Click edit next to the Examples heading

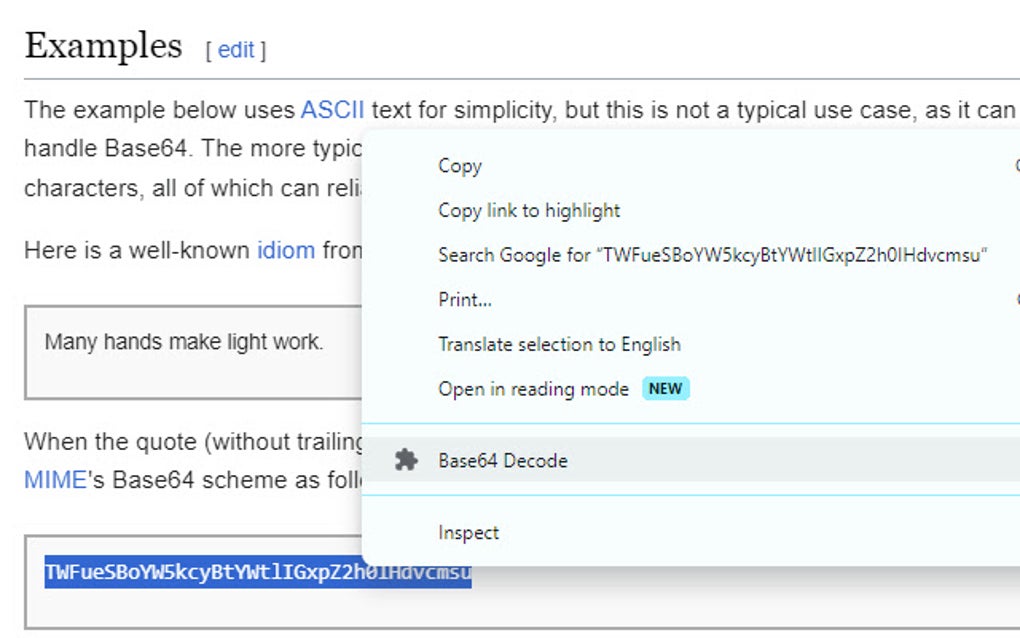click(237, 50)
